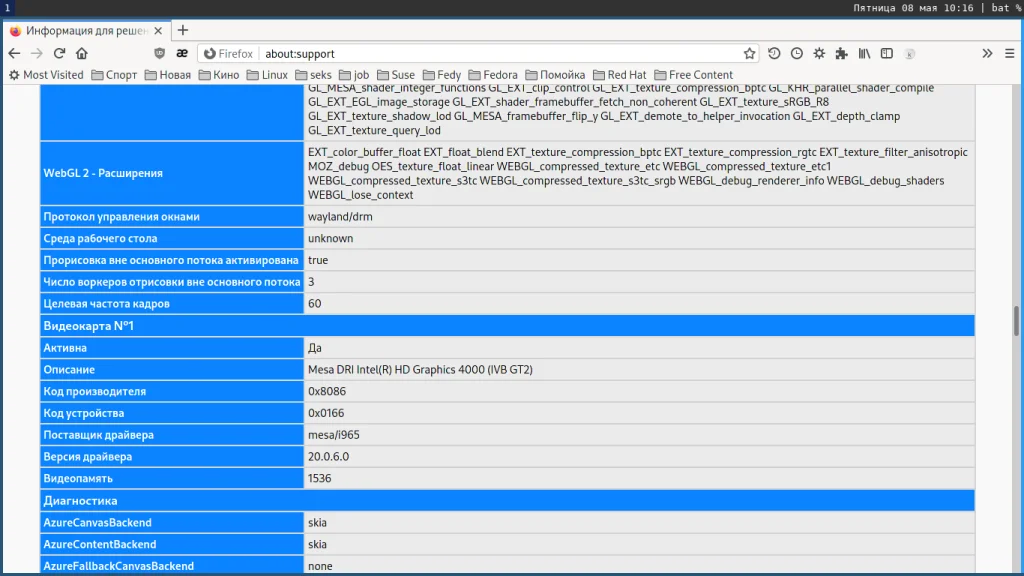Open the job bookmarks folder
Image resolution: width=1024 pixels, height=576 pixels.
pyautogui.click(x=354, y=75)
